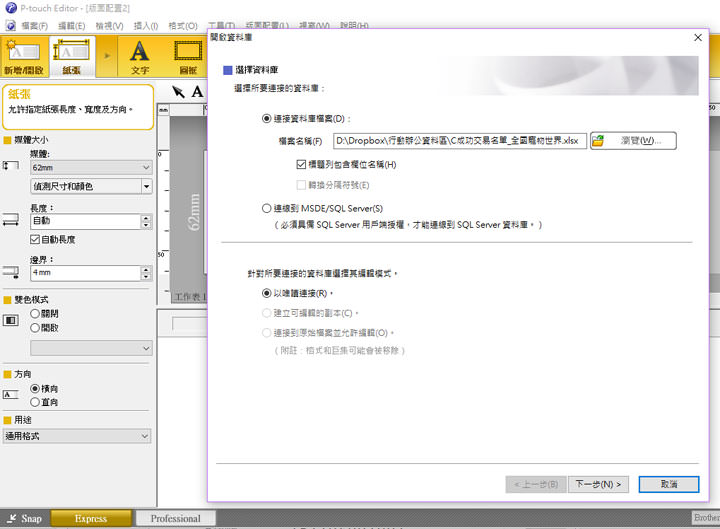Viewport: 720px width, 529px height.
Task: Toggle the 自動長度 checkbox
Action: coord(34,239)
